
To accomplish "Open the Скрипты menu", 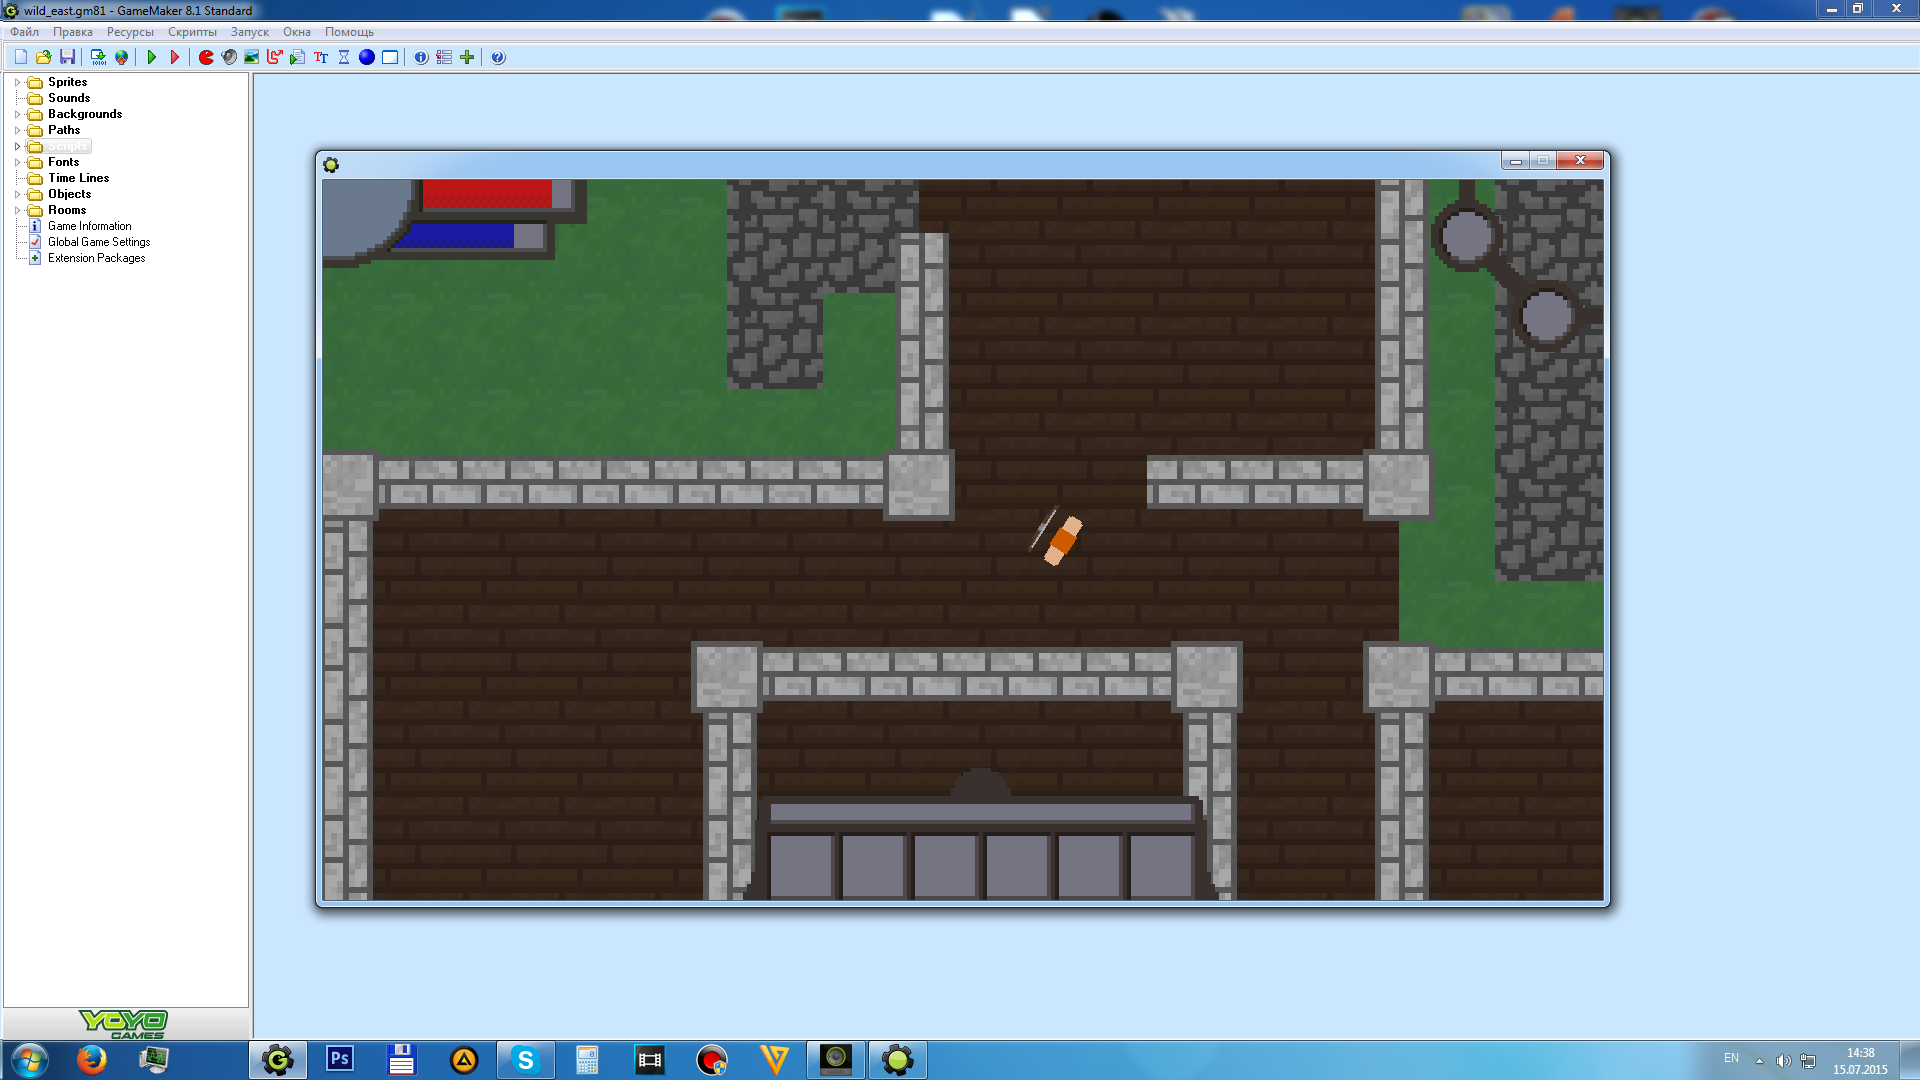I will pos(192,32).
